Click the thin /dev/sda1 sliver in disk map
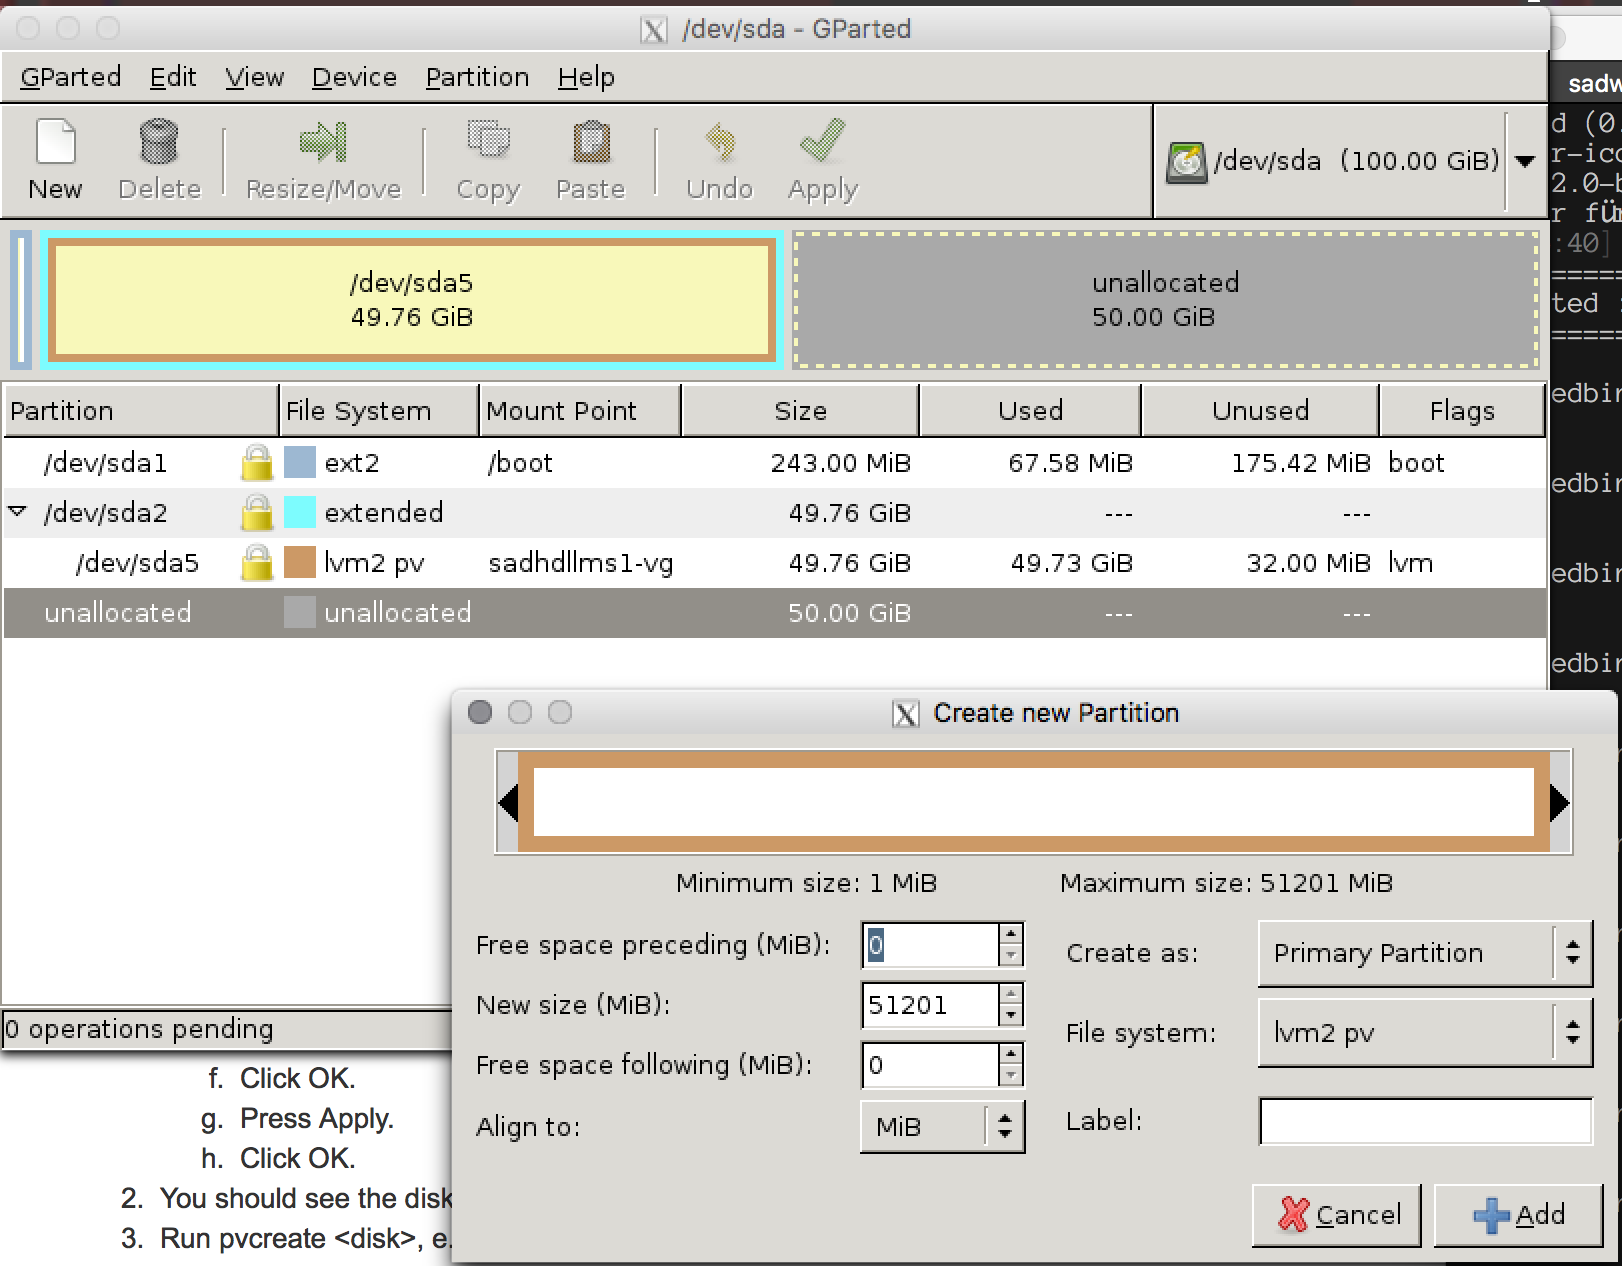1622x1266 pixels. coord(21,300)
